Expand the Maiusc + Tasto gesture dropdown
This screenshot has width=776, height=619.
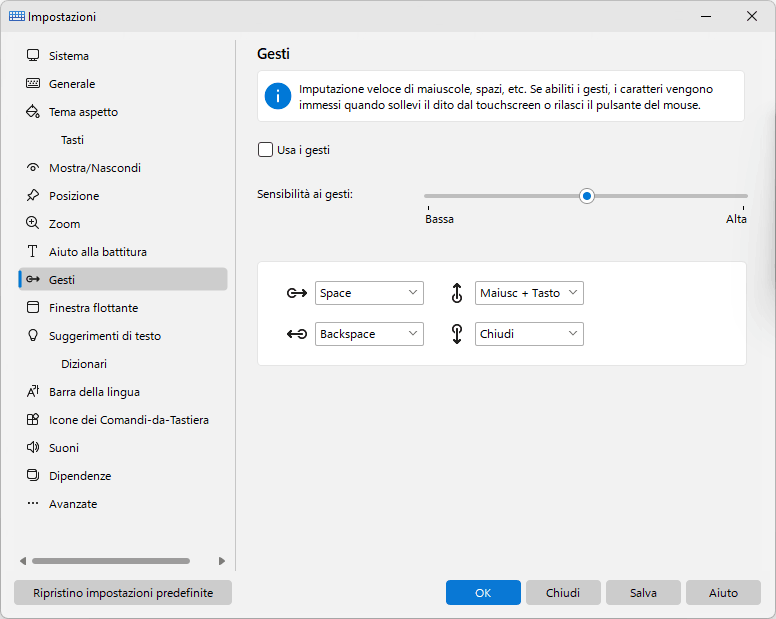tap(529, 293)
